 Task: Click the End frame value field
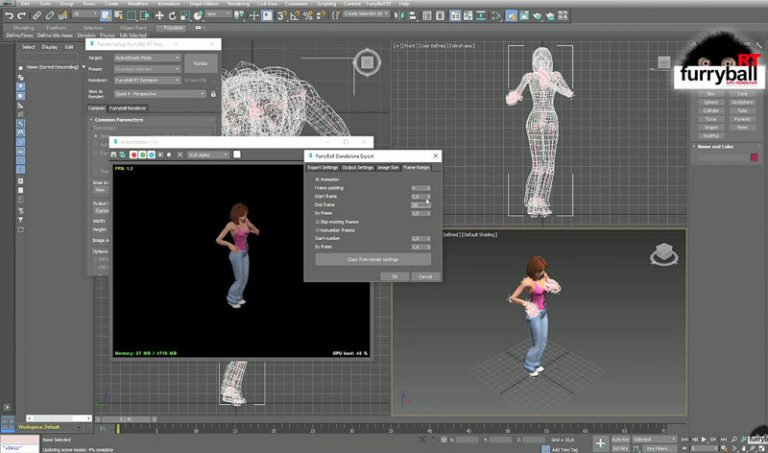(x=421, y=205)
